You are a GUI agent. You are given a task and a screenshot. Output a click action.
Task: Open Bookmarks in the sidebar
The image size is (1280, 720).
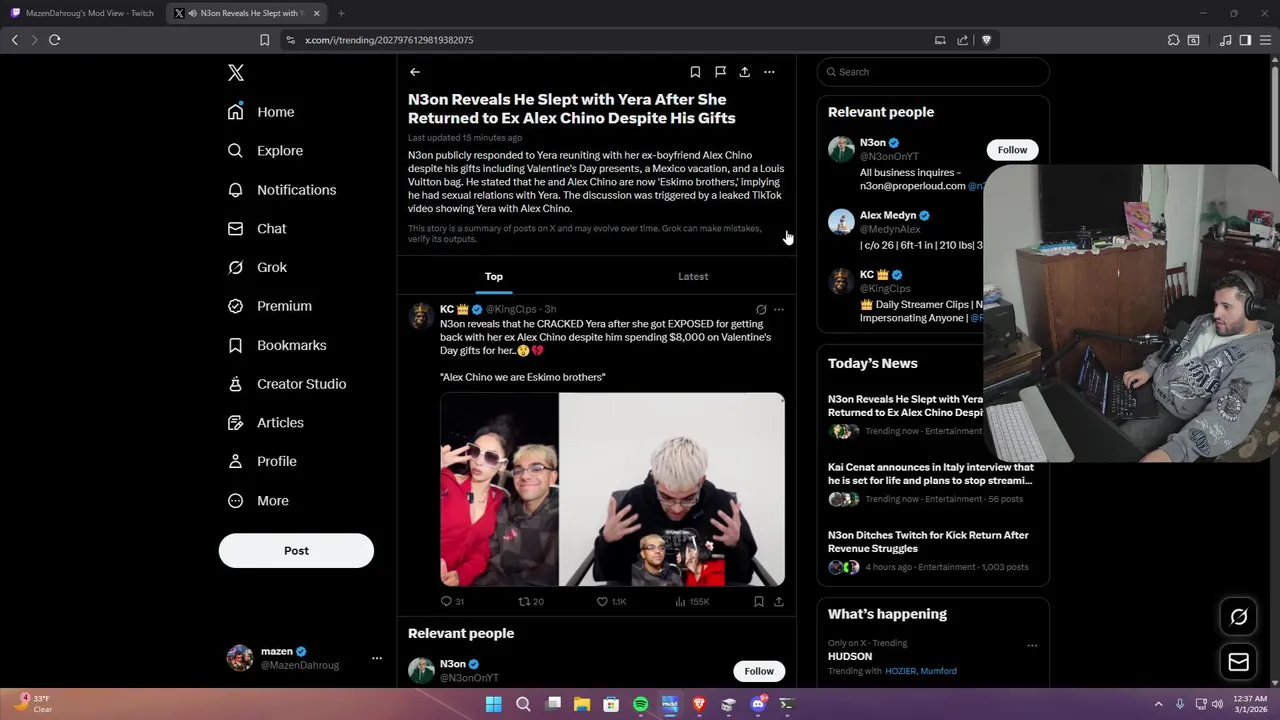click(276, 345)
